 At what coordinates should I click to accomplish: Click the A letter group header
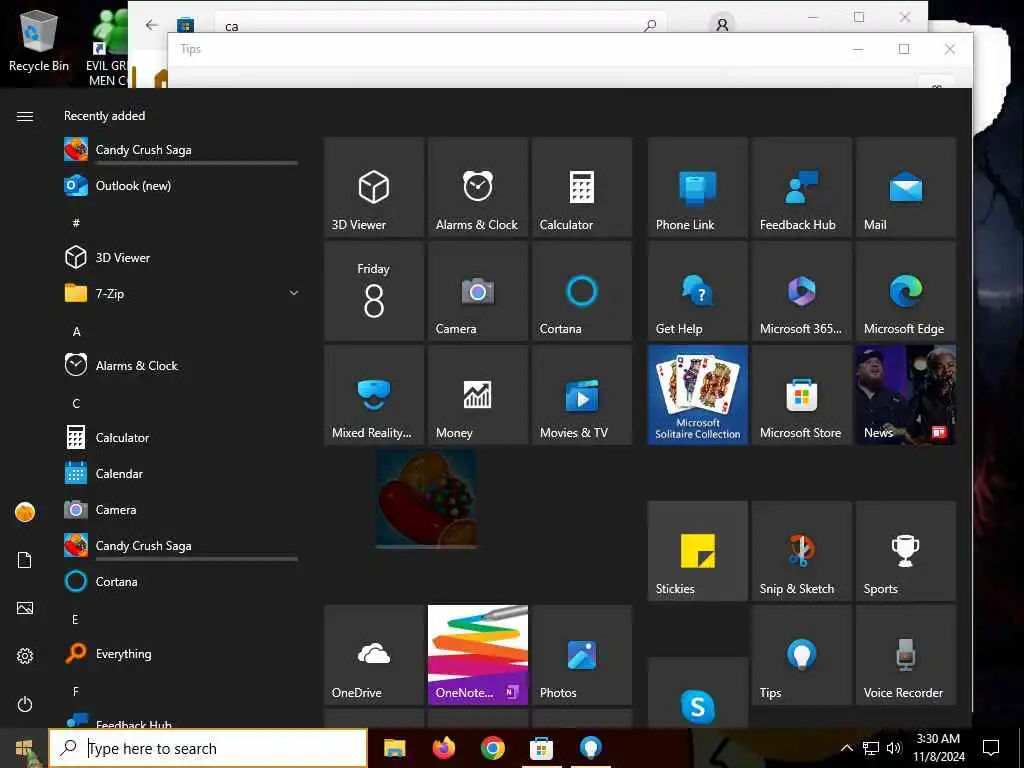76,332
